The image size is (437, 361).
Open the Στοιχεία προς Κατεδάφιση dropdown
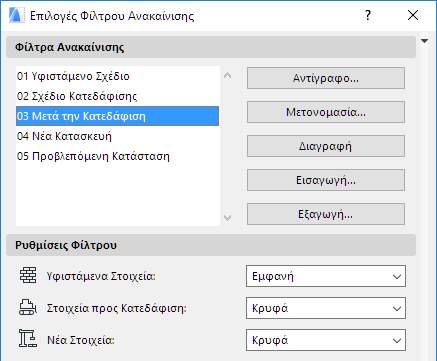pyautogui.click(x=326, y=308)
